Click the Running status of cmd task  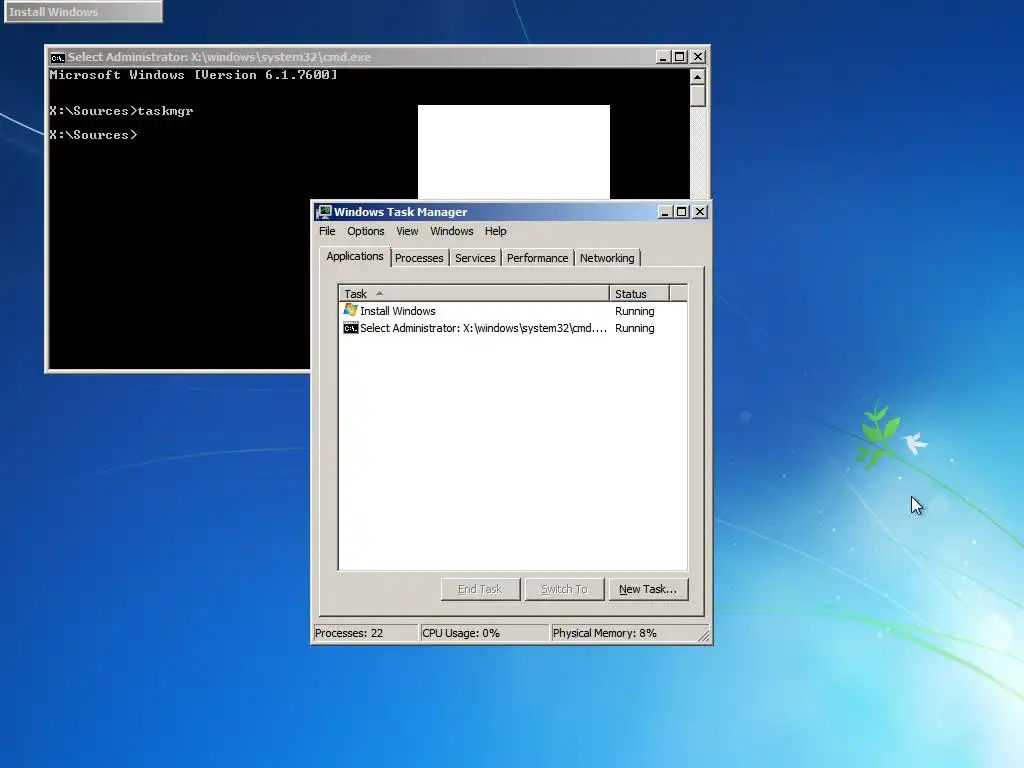tap(635, 328)
